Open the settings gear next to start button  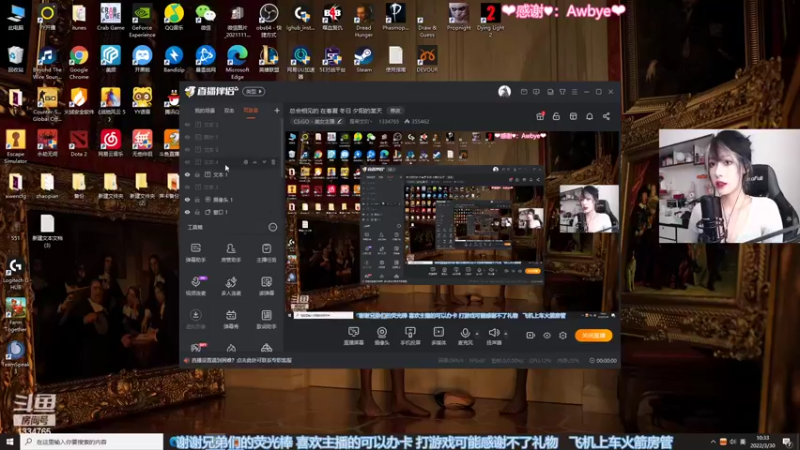click(563, 335)
